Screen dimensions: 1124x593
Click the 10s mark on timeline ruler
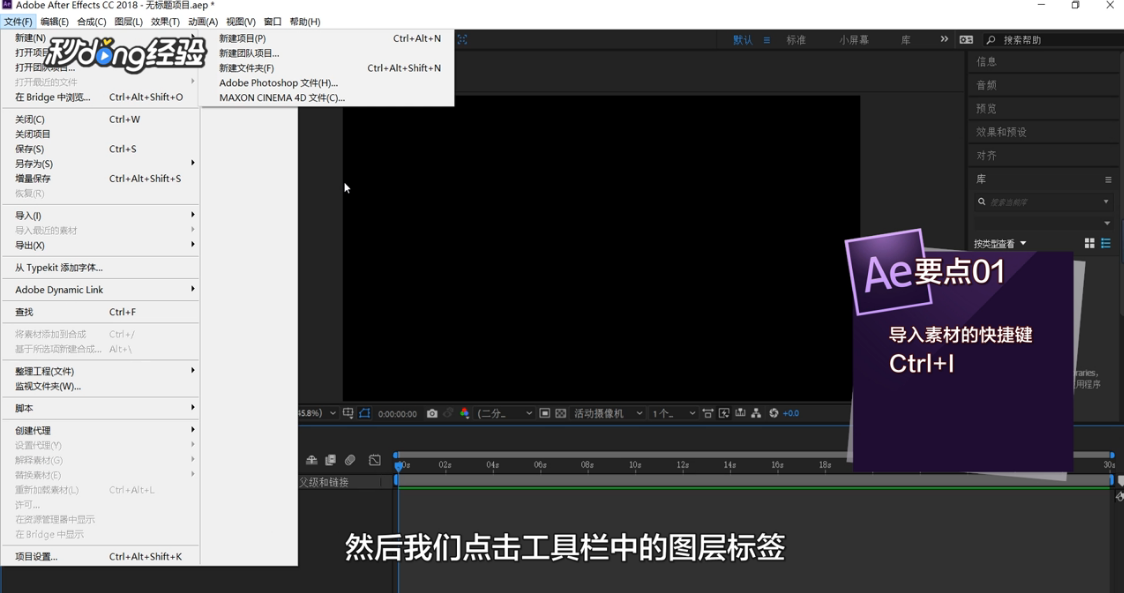635,465
